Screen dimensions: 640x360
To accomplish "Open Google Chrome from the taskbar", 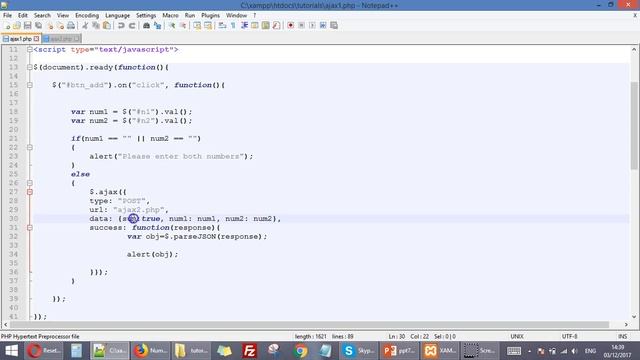I will click(300, 351).
